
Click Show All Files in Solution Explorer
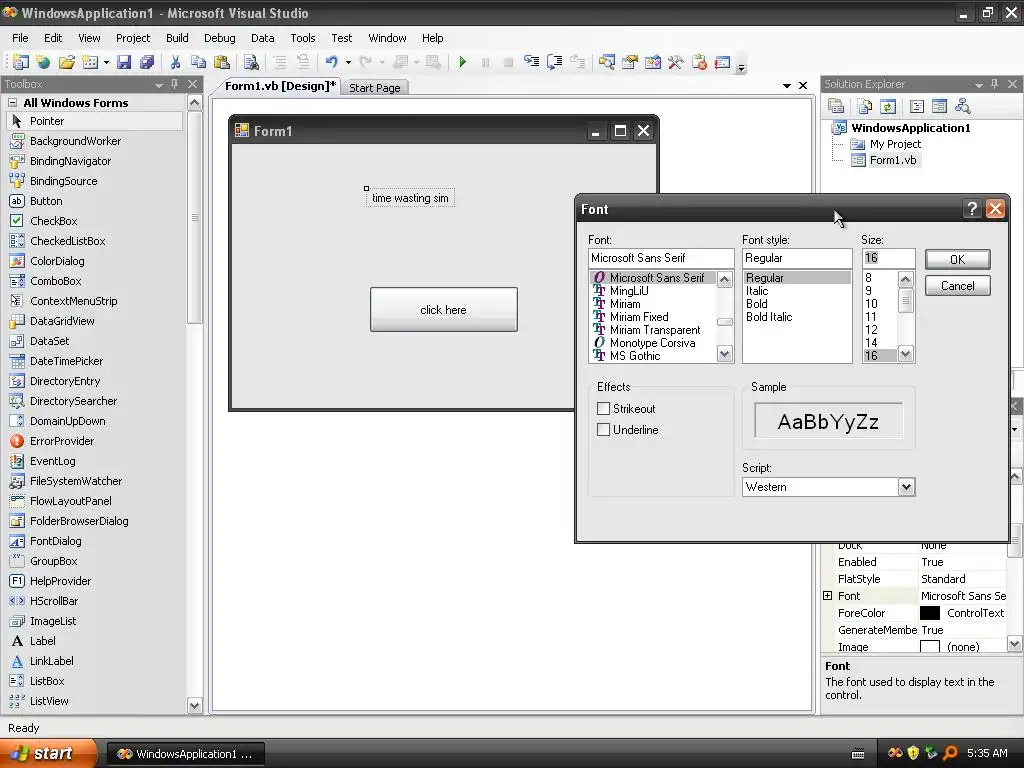(865, 106)
